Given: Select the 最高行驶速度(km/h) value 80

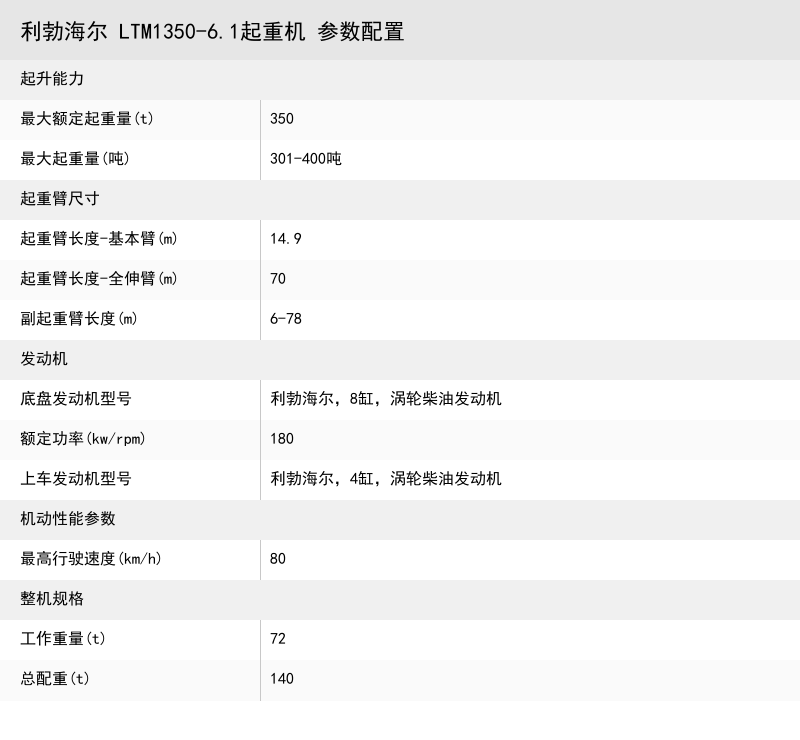Looking at the screenshot, I should (x=277, y=559).
